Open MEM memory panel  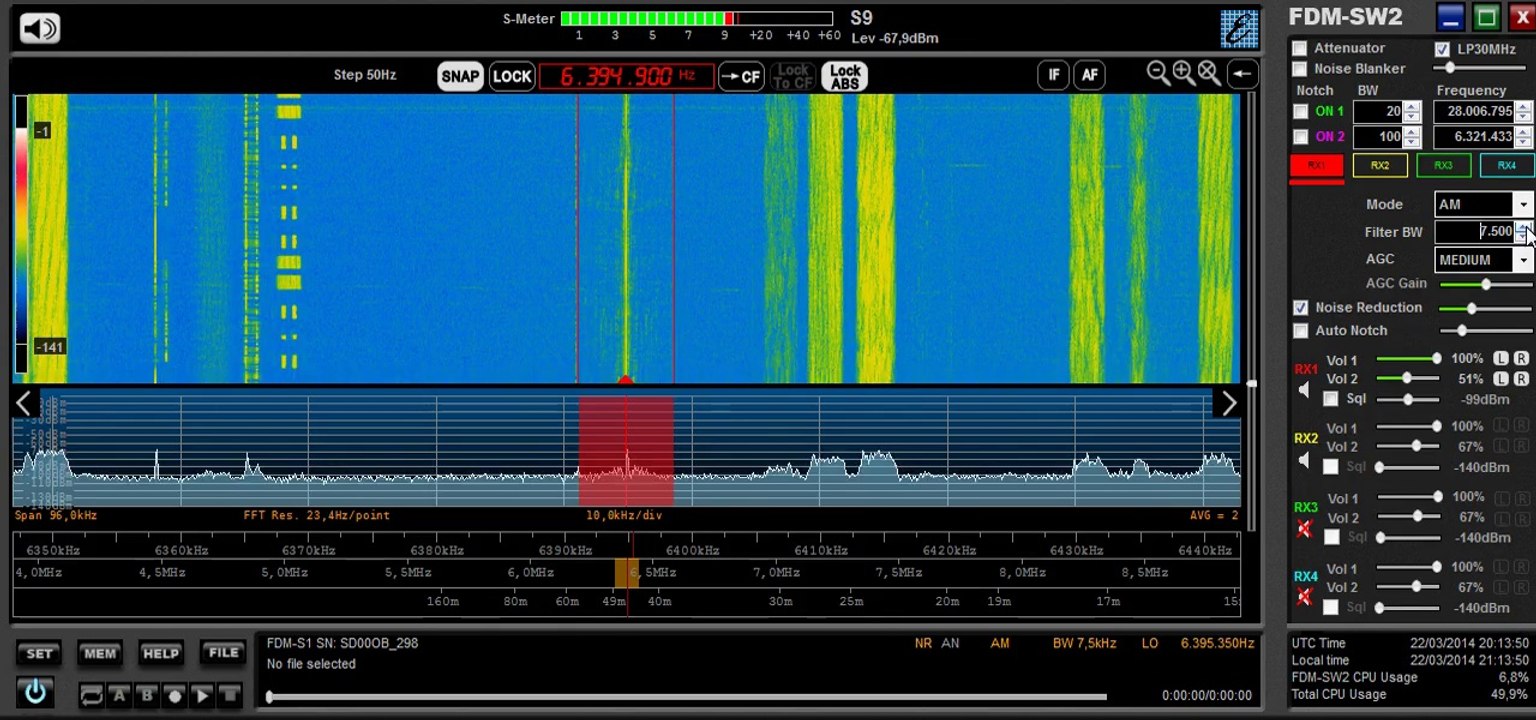click(x=100, y=654)
